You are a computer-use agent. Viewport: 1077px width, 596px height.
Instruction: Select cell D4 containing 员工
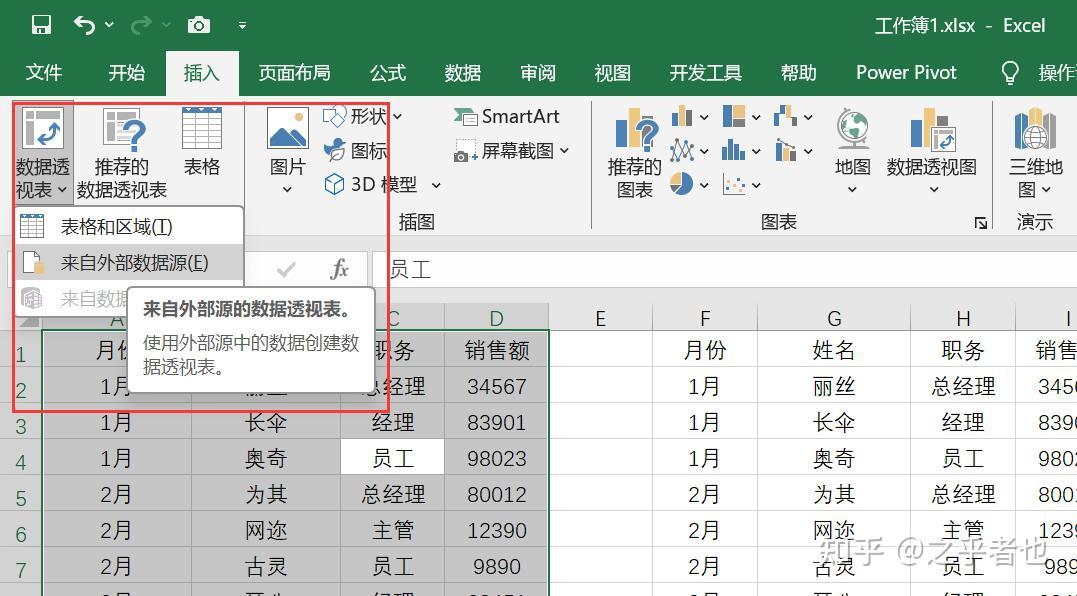[393, 457]
